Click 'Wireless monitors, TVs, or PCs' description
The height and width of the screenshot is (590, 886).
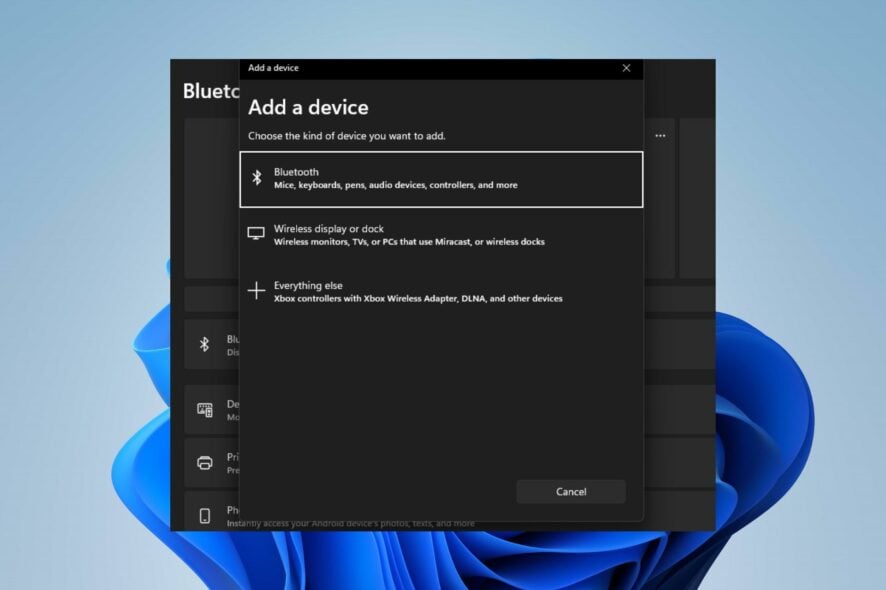(410, 242)
